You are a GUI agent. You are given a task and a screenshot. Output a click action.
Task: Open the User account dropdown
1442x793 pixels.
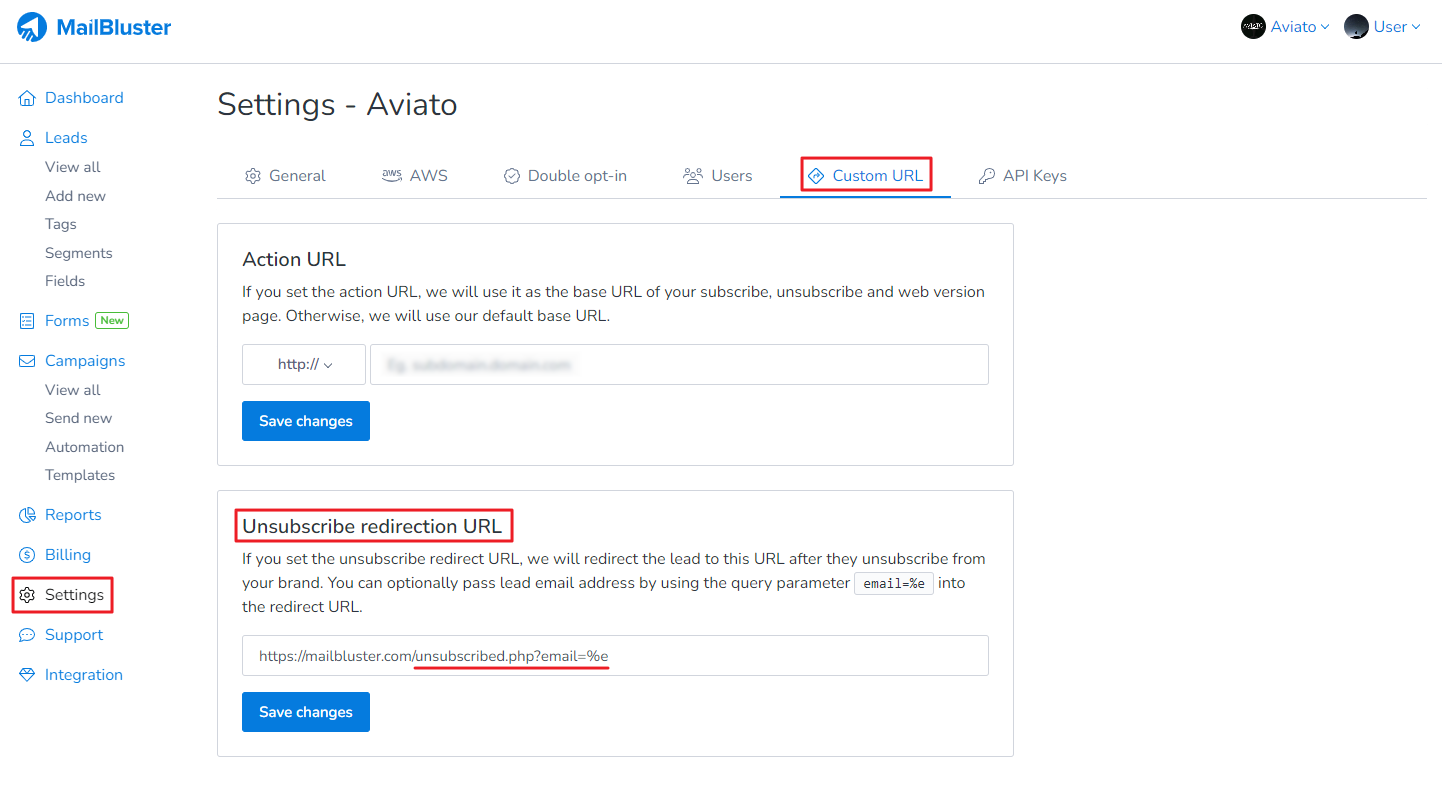1383,27
